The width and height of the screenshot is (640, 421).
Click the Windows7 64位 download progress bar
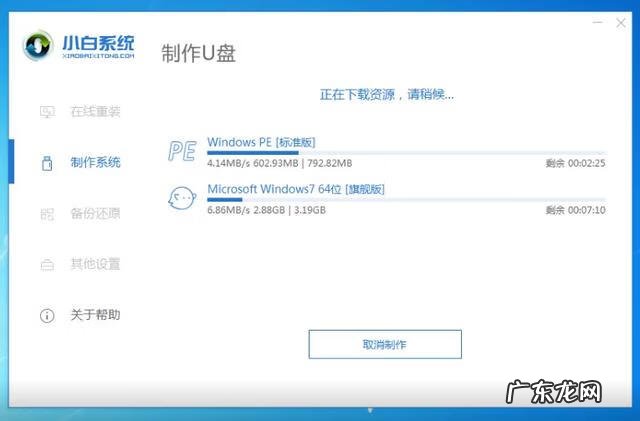[406, 200]
